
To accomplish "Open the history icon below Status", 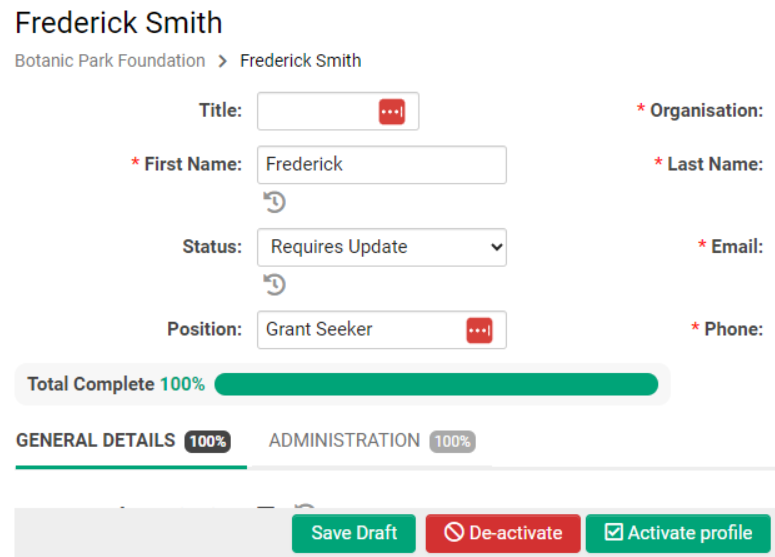I will pyautogui.click(x=274, y=285).
